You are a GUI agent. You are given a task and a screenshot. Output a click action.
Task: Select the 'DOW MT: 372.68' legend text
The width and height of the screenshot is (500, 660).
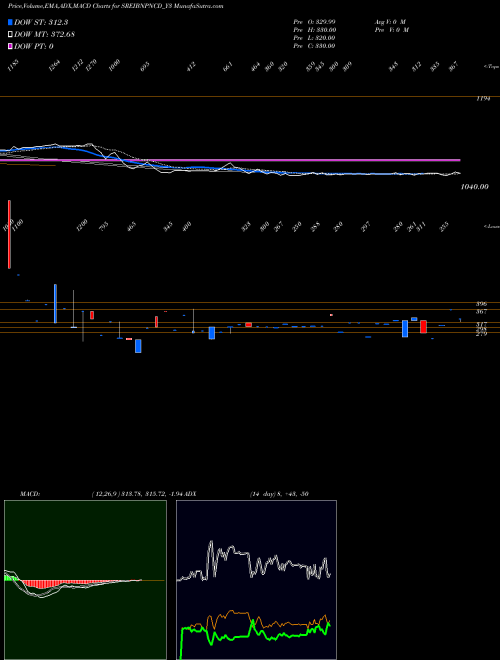[45, 34]
